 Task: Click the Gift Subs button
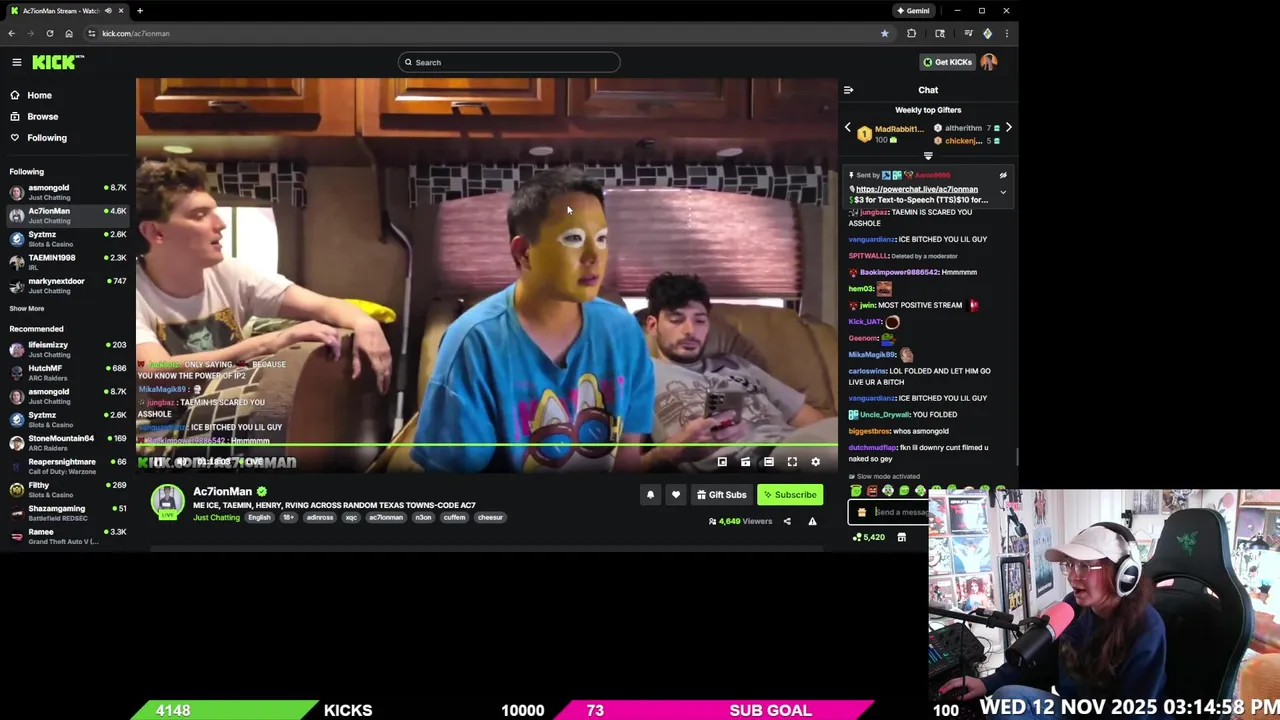click(x=722, y=495)
